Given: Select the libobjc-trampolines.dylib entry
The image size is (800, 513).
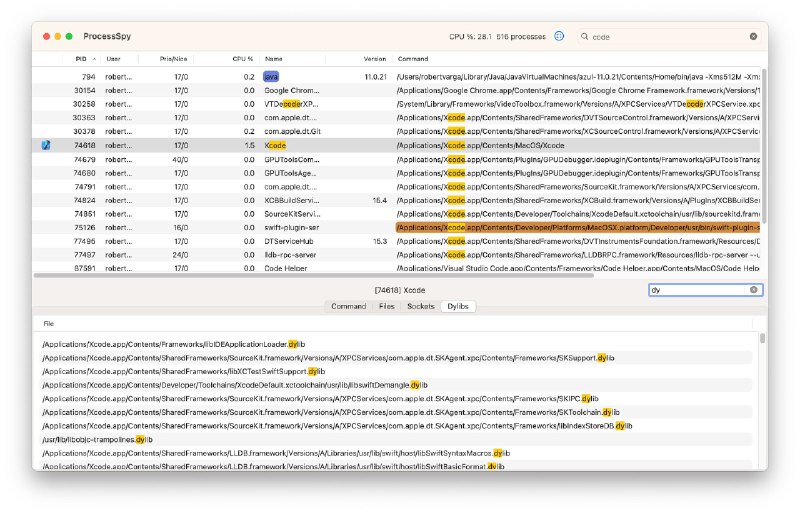Looking at the screenshot, I should tap(396, 439).
